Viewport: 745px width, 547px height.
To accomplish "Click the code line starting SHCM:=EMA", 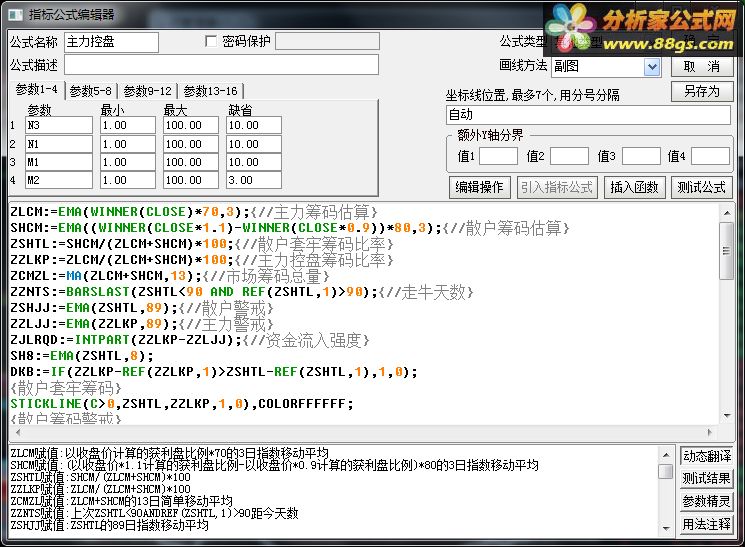I will click(x=289, y=228).
